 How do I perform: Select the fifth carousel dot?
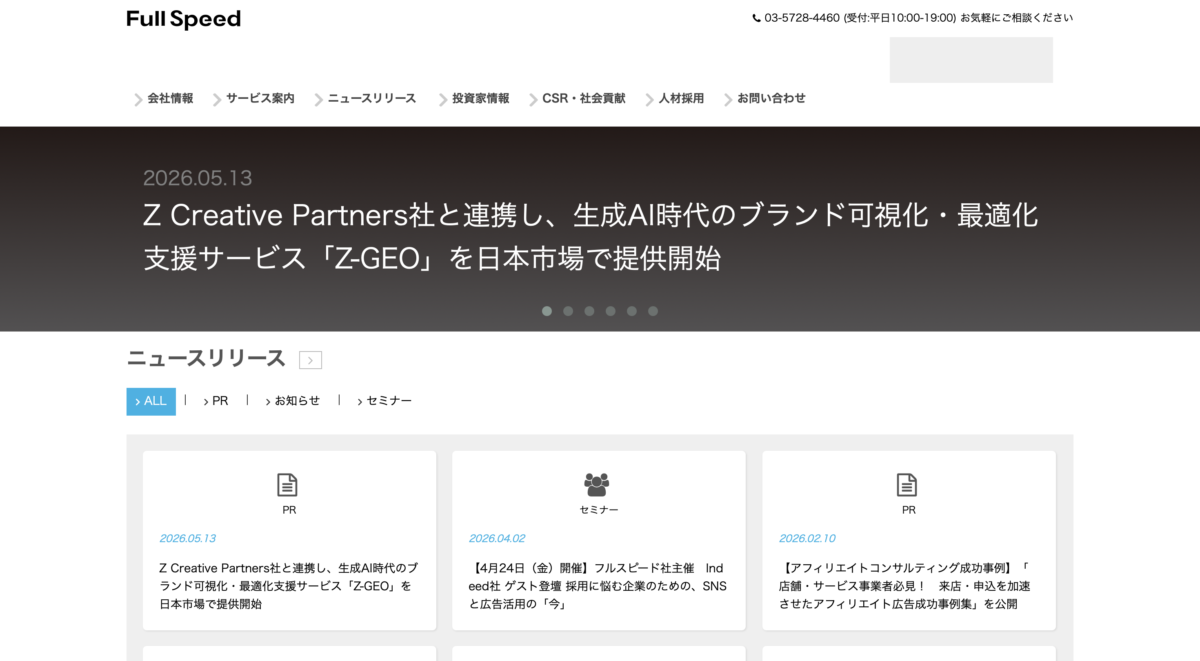pos(631,311)
